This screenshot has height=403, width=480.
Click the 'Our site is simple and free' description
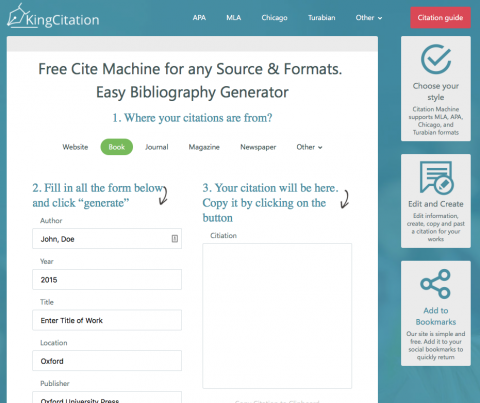pyautogui.click(x=436, y=345)
